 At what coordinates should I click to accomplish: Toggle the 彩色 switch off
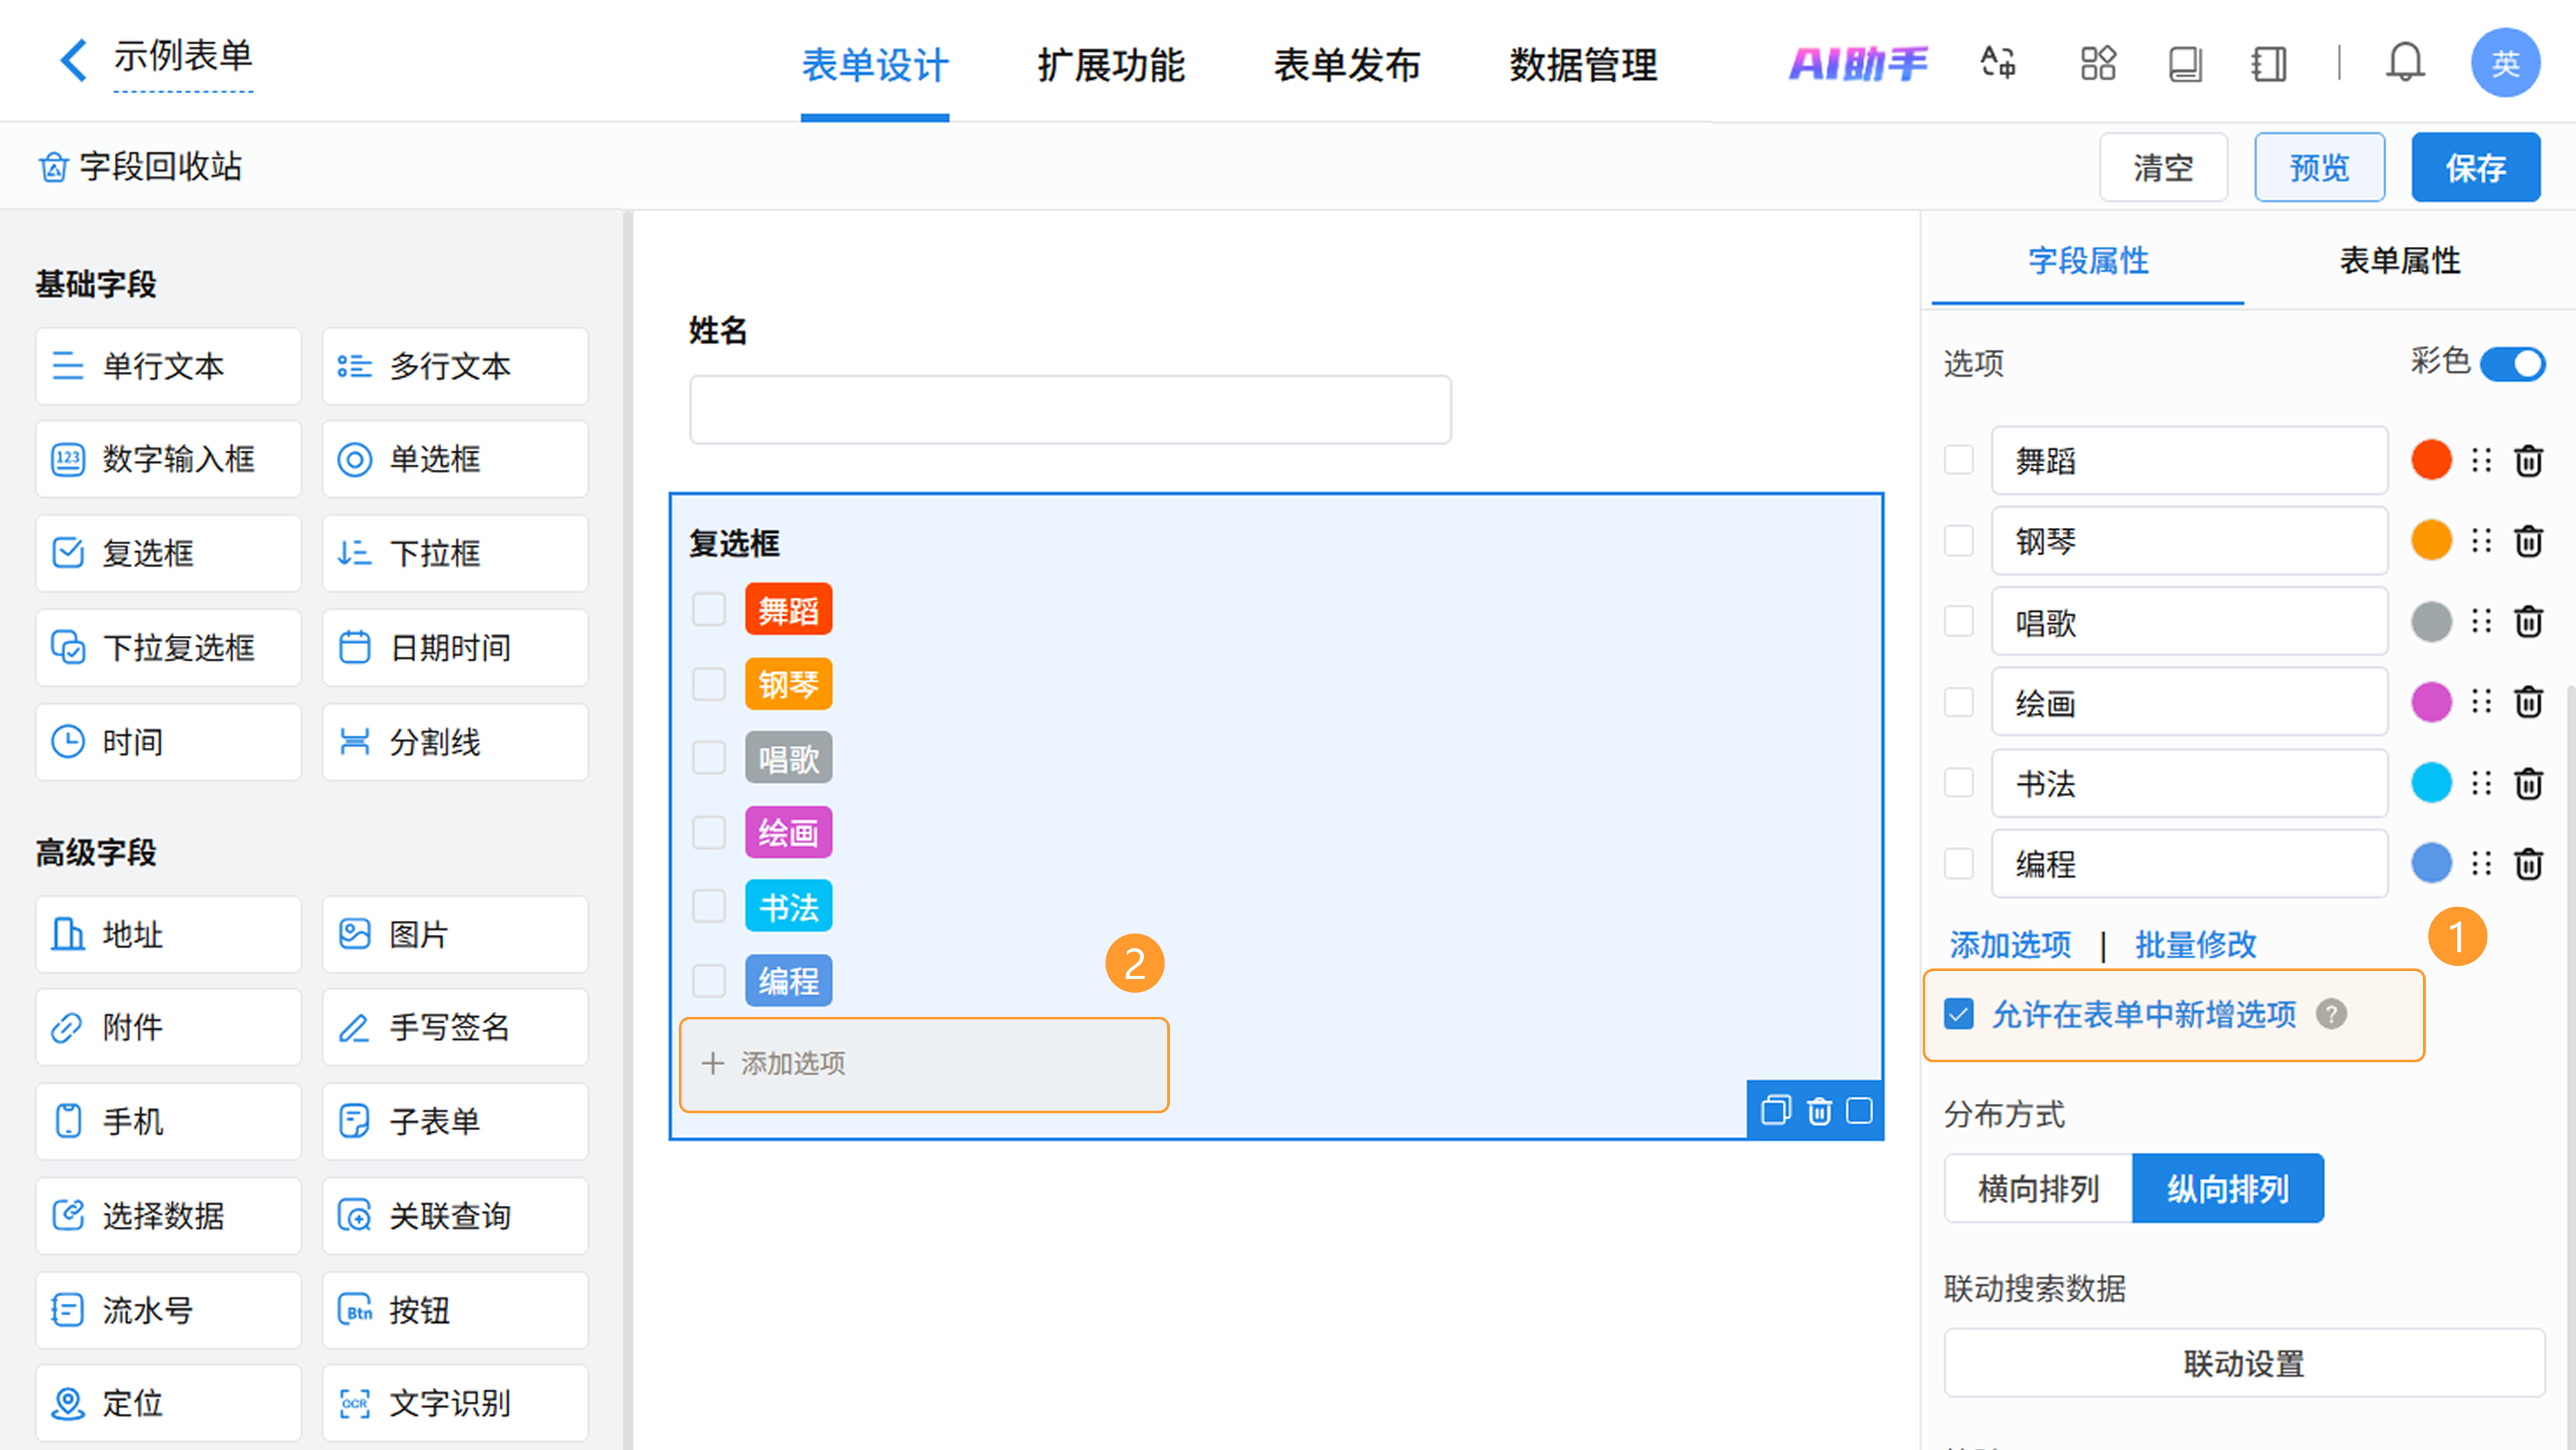tap(2512, 363)
